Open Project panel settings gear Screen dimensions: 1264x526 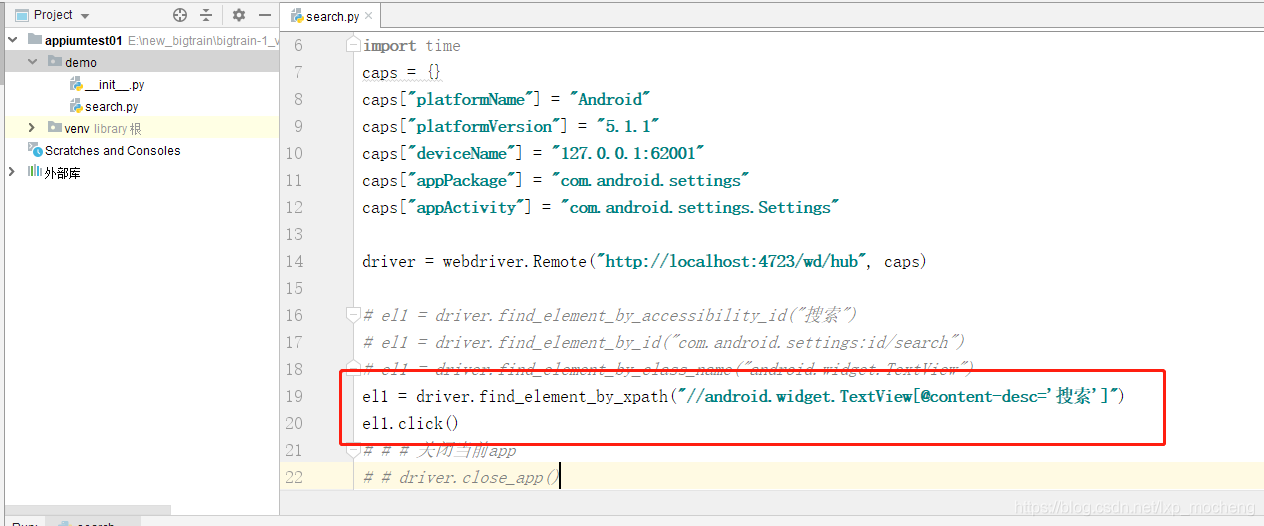[x=238, y=15]
